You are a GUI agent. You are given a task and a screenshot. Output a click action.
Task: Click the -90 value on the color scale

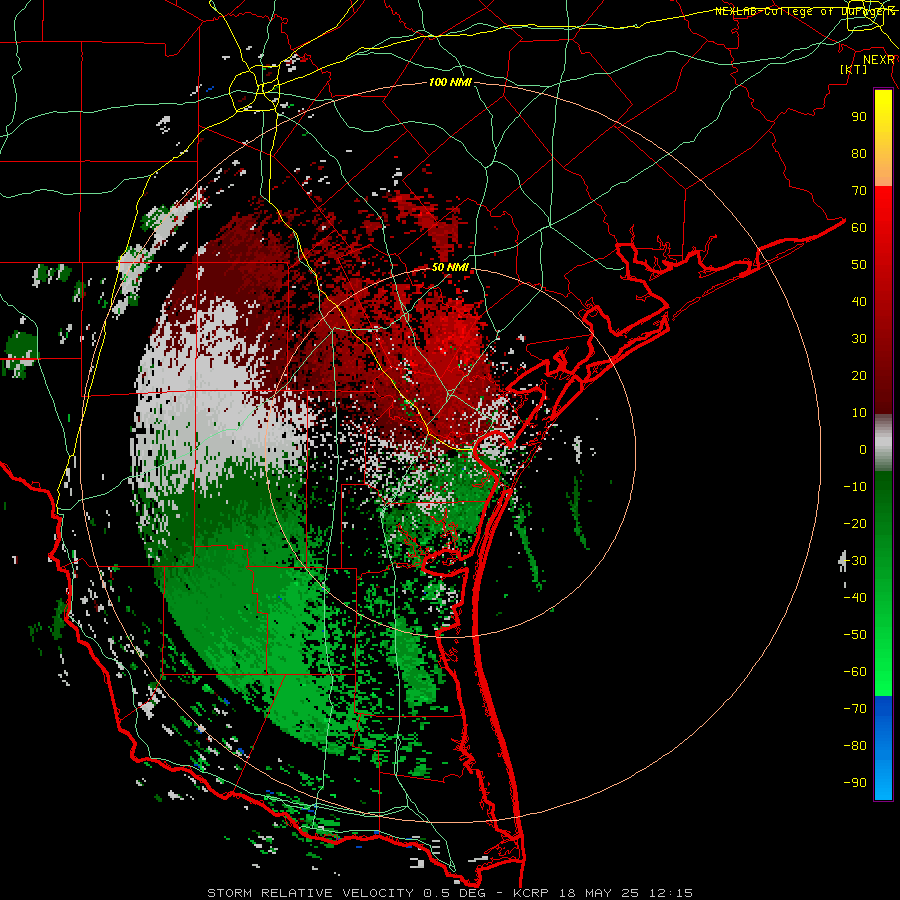click(855, 783)
